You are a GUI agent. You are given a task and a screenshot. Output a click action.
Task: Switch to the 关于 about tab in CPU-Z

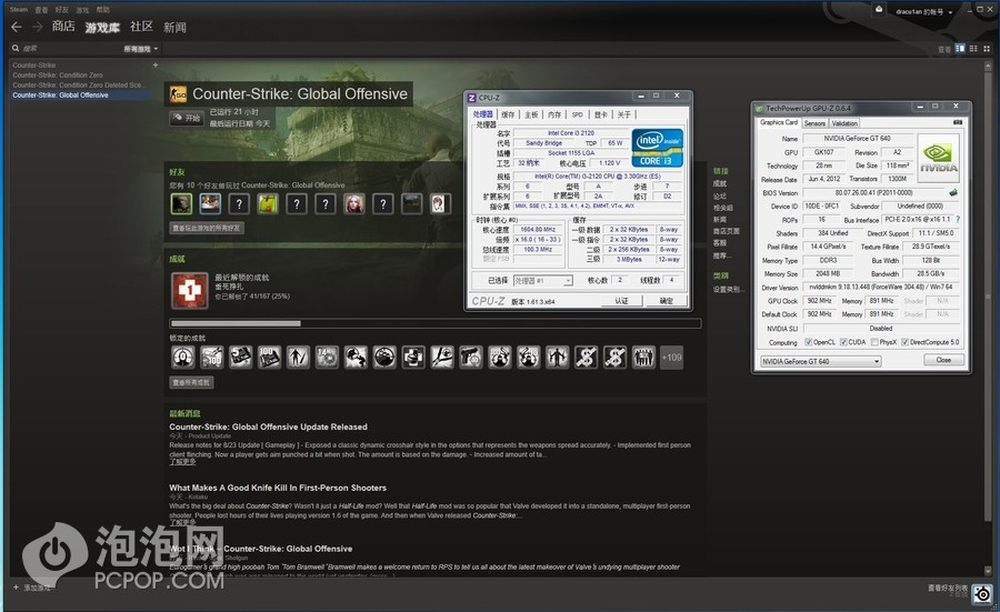pyautogui.click(x=624, y=115)
